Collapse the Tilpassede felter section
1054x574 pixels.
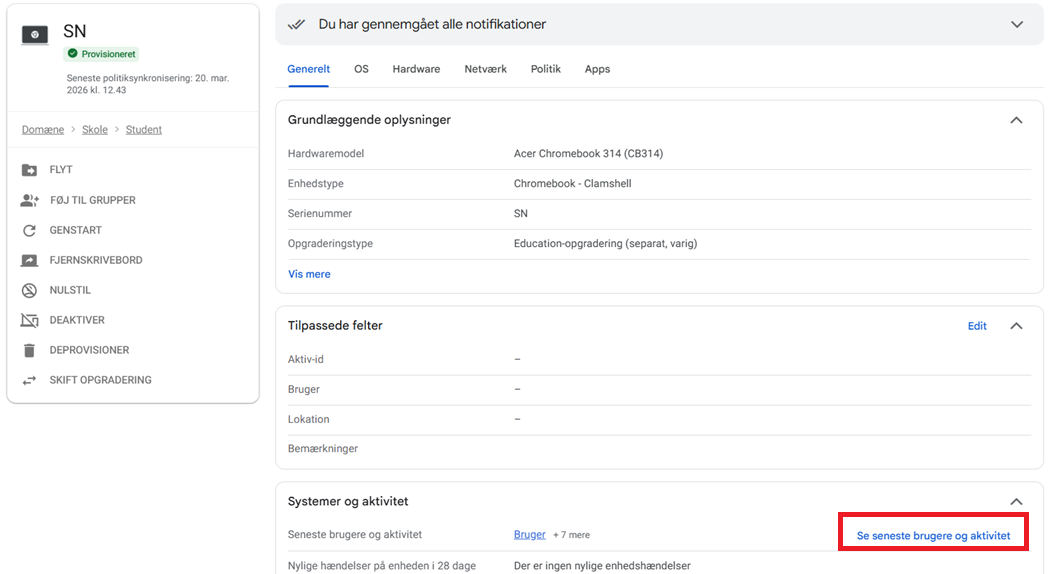(1016, 326)
